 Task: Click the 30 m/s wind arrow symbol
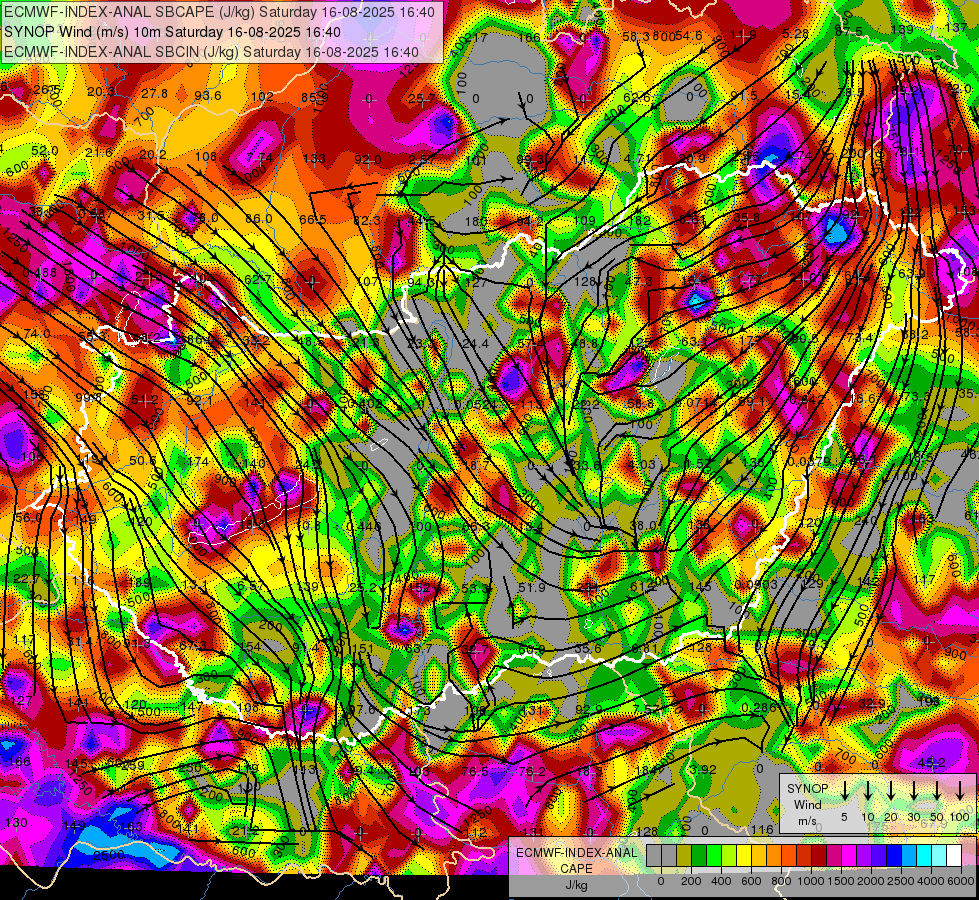point(913,791)
